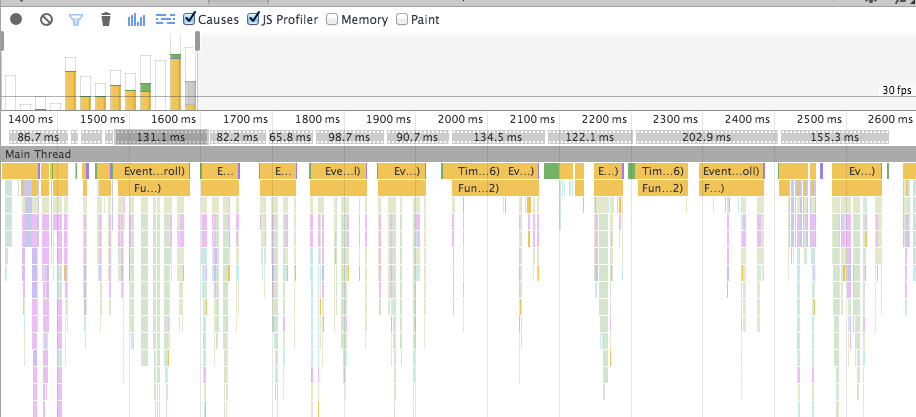Select the "Ev...)" event under the 90.7 ms frame
Image resolution: width=916 pixels, height=417 pixels.
coord(402,171)
